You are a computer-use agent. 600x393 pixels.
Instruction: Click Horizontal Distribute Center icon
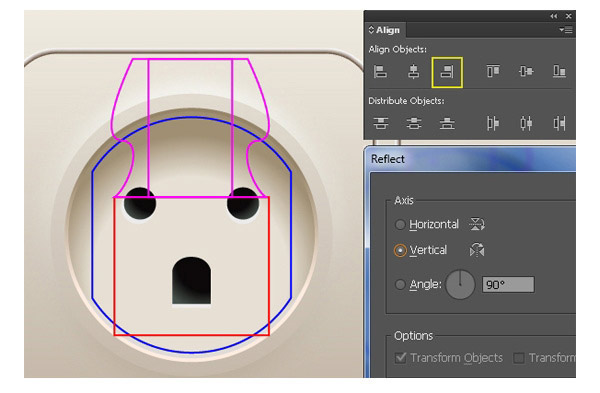pyautogui.click(x=526, y=123)
